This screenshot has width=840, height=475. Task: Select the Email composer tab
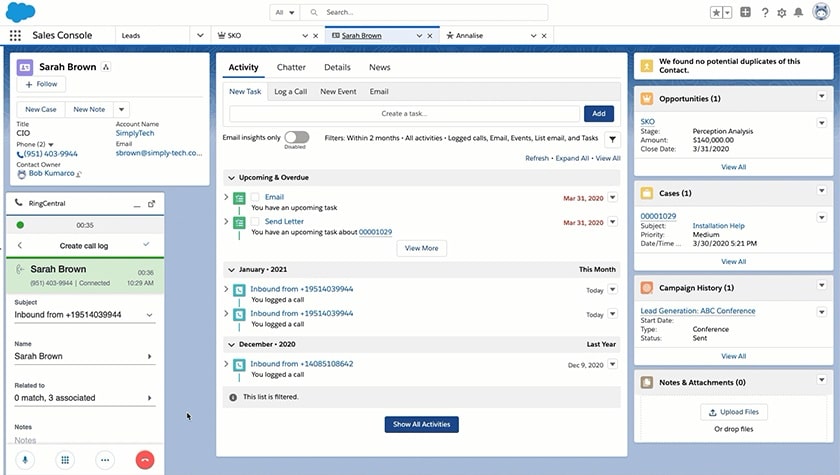(x=379, y=92)
